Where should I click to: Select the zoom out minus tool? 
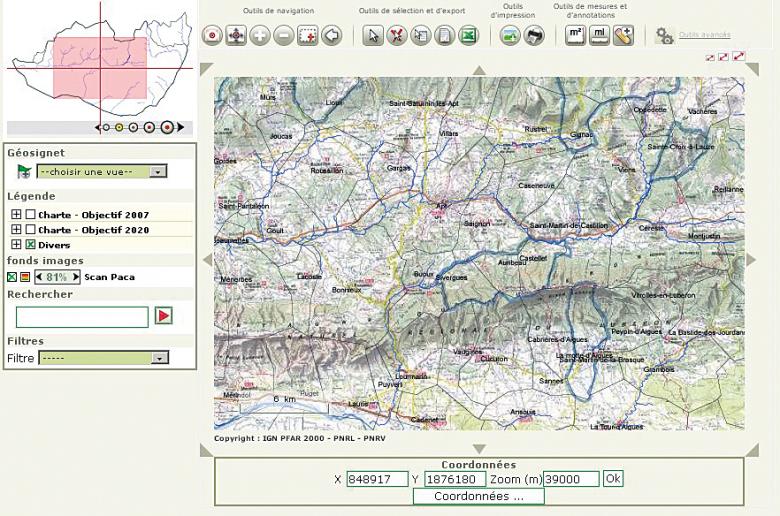coord(284,35)
